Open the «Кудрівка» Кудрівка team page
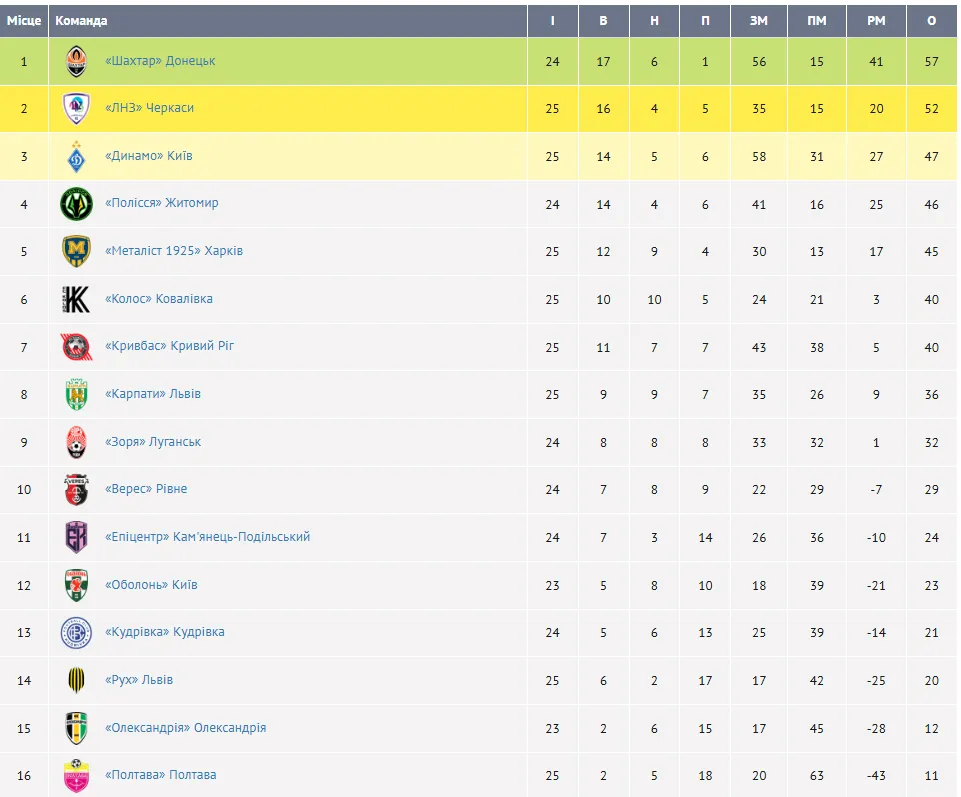The height and width of the screenshot is (797, 961). (x=164, y=632)
